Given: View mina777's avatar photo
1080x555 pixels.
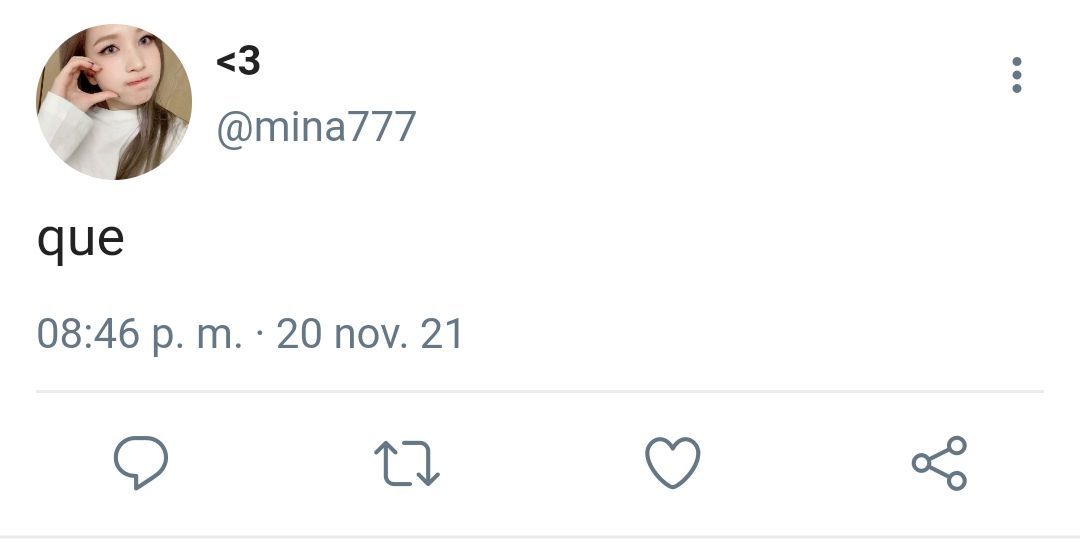Looking at the screenshot, I should tap(114, 101).
